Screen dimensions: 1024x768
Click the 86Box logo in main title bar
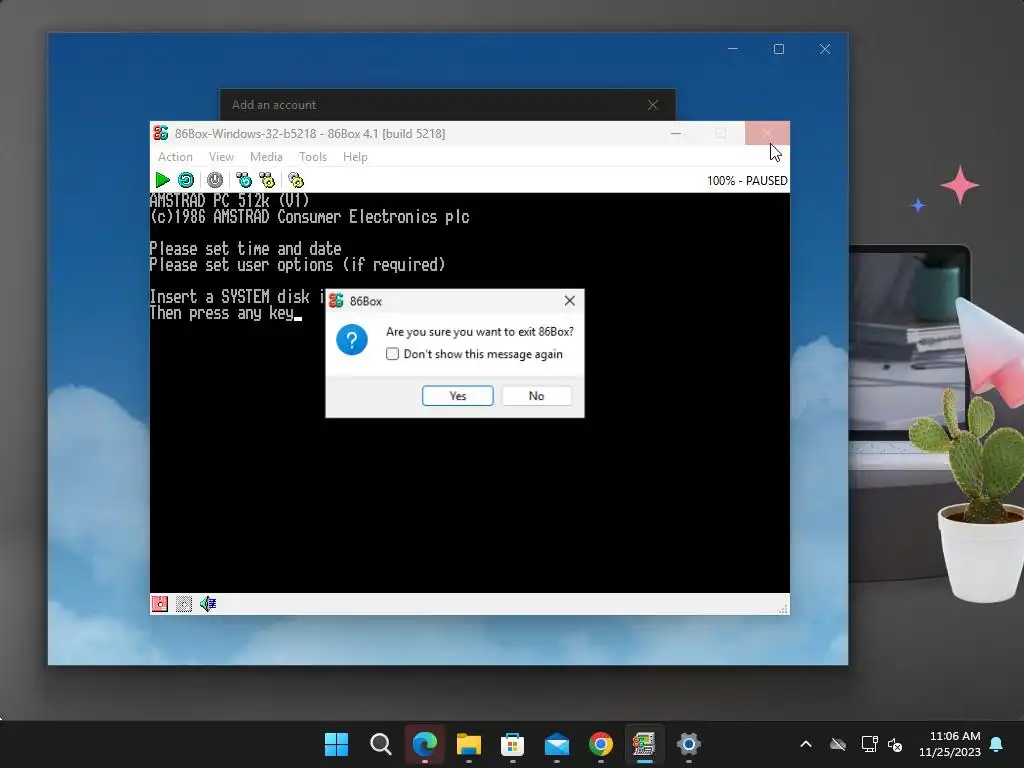tap(161, 133)
